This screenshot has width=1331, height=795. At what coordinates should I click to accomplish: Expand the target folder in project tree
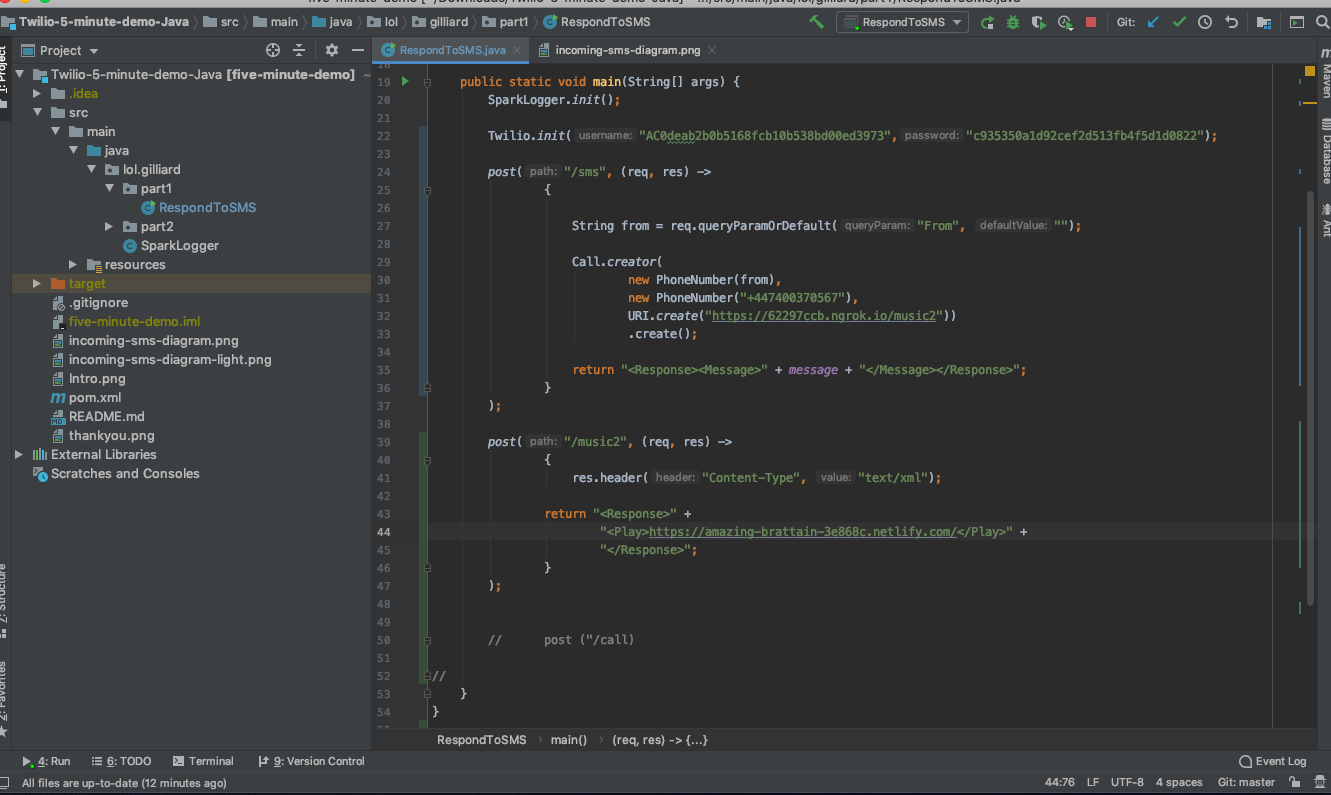coord(38,284)
